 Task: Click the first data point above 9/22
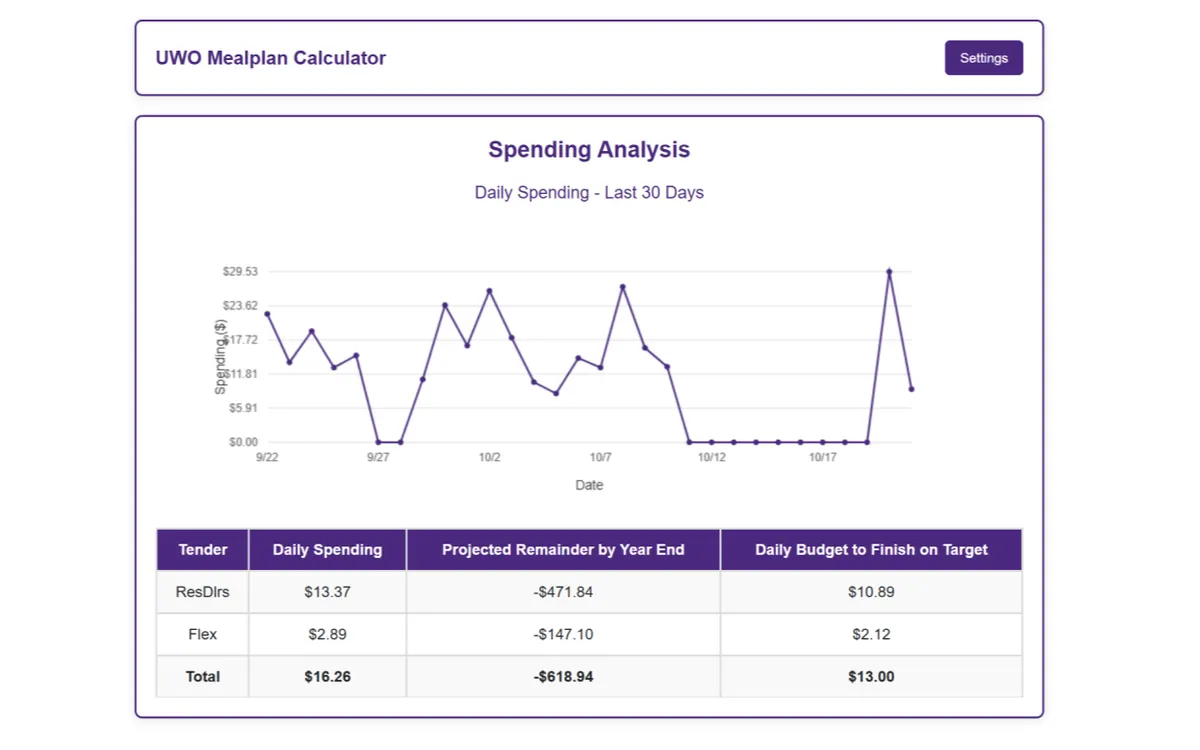pyautogui.click(x=267, y=314)
